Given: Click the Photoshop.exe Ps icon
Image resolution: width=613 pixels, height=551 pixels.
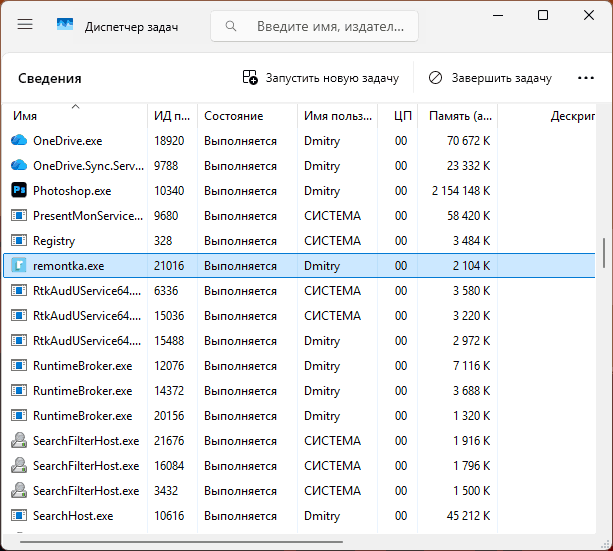Looking at the screenshot, I should [19, 190].
